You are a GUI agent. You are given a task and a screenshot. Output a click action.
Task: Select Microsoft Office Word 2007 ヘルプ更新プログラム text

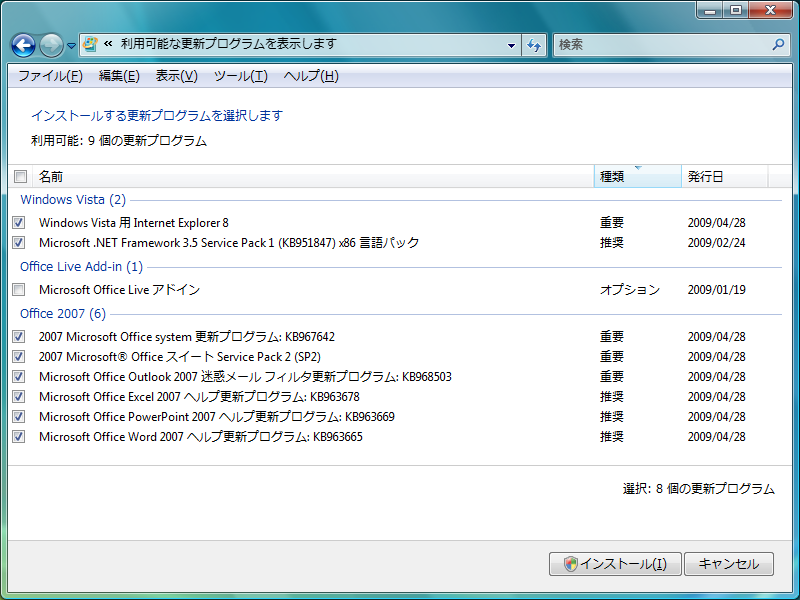[201, 437]
